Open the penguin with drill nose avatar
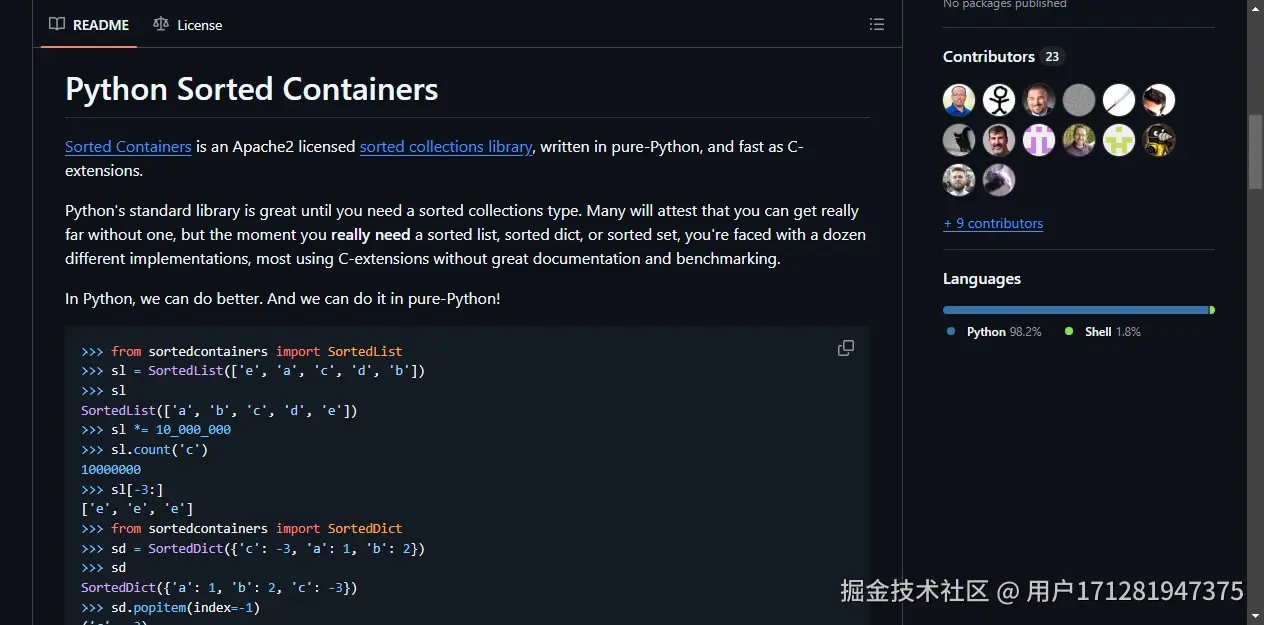Image resolution: width=1264 pixels, height=625 pixels. pyautogui.click(x=1159, y=140)
